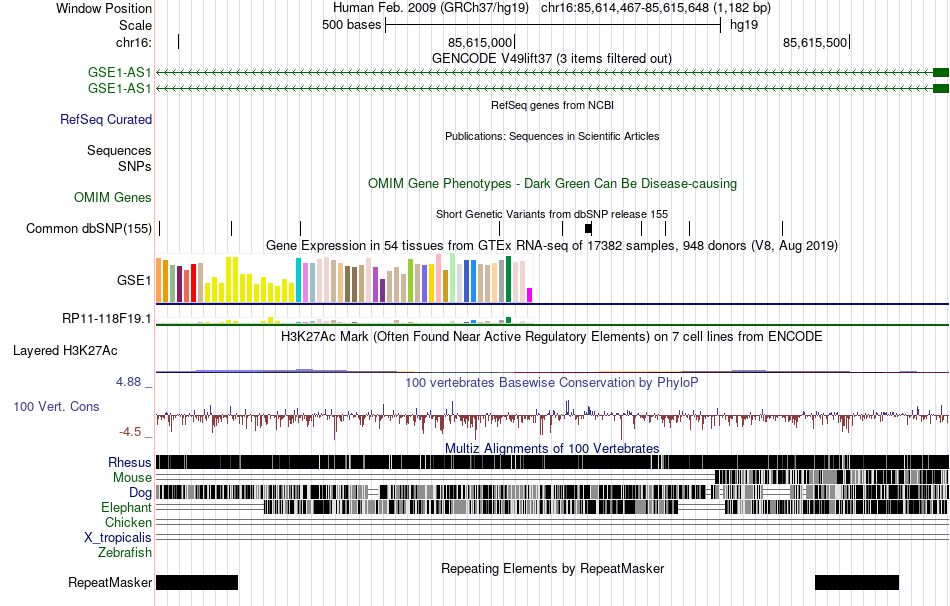Select the Mouse alignment row label
This screenshot has width=950, height=606.
pos(132,478)
